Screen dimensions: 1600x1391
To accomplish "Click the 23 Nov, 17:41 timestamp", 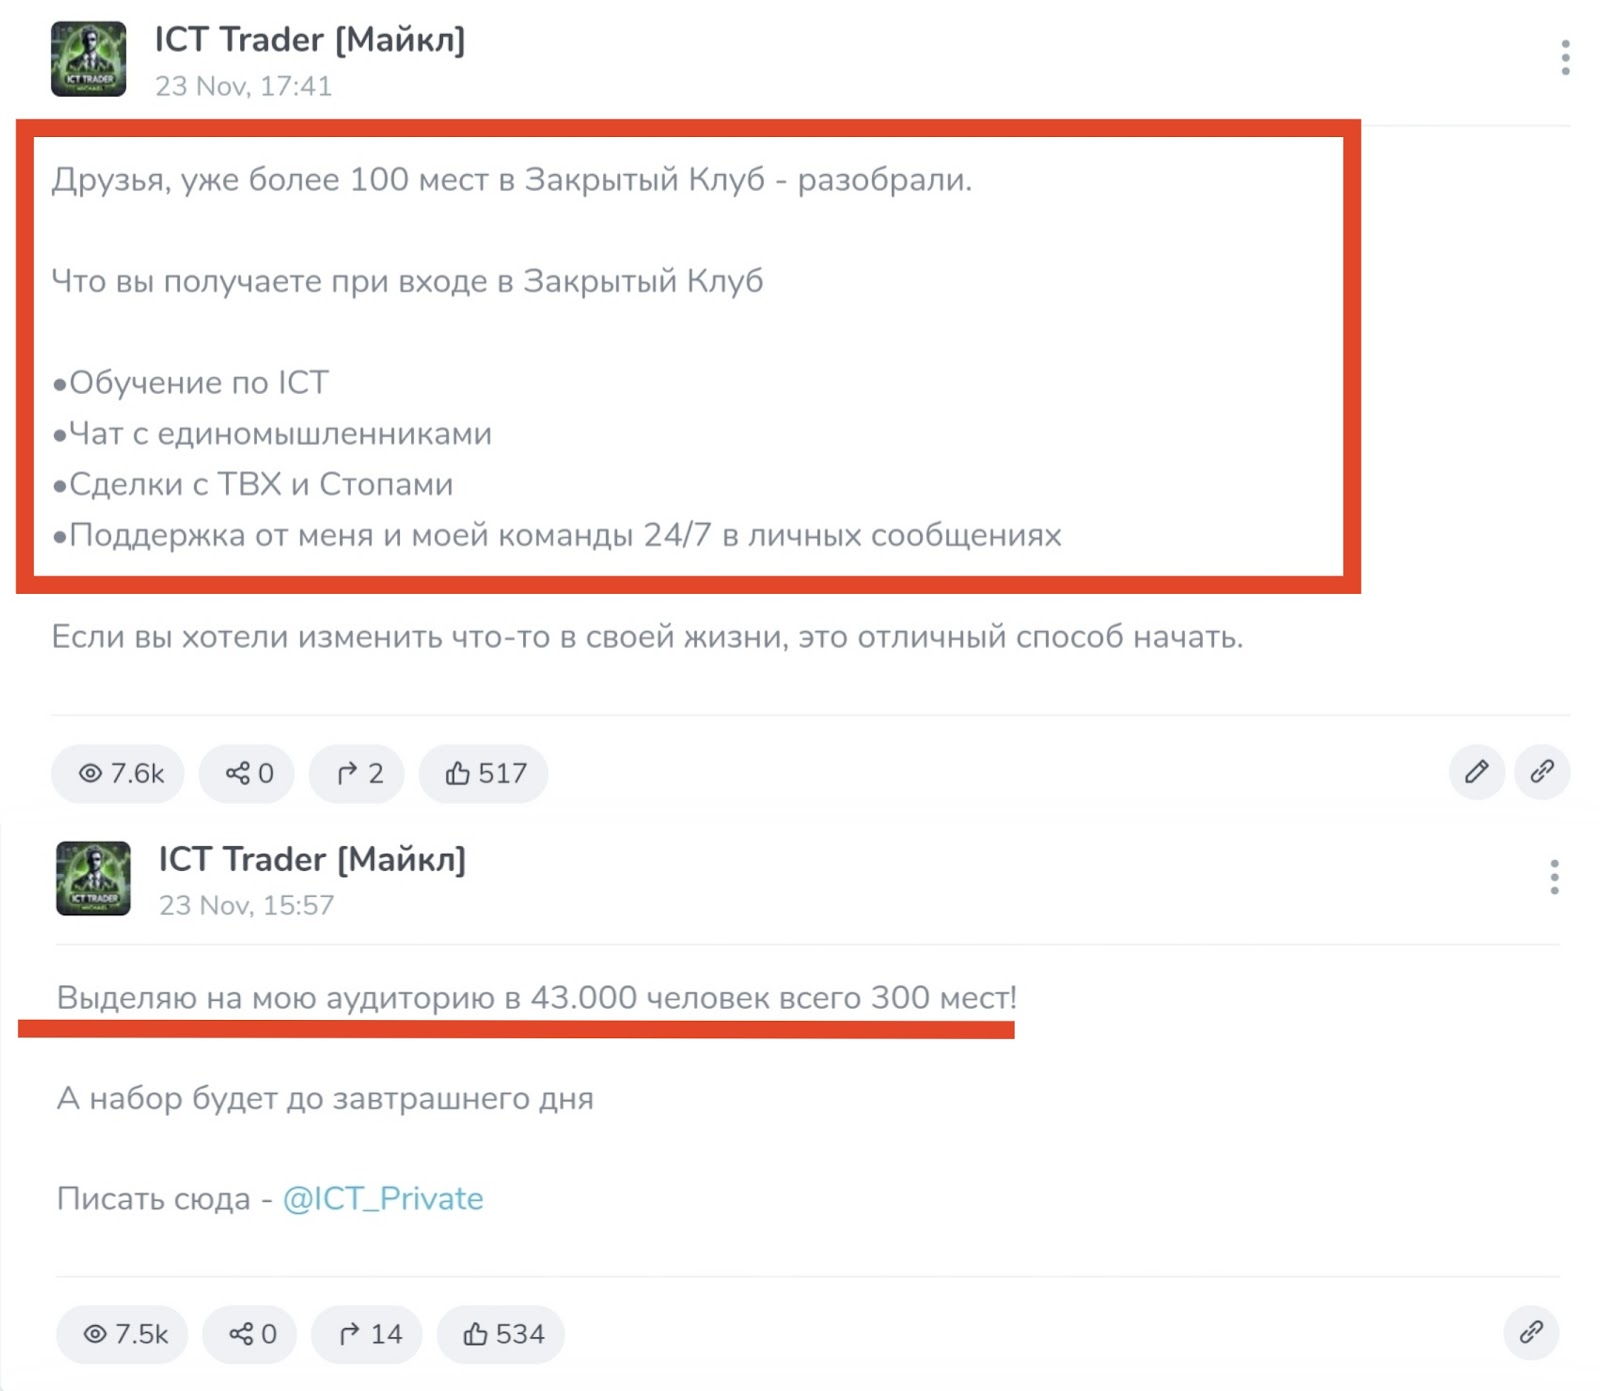I will [x=243, y=86].
